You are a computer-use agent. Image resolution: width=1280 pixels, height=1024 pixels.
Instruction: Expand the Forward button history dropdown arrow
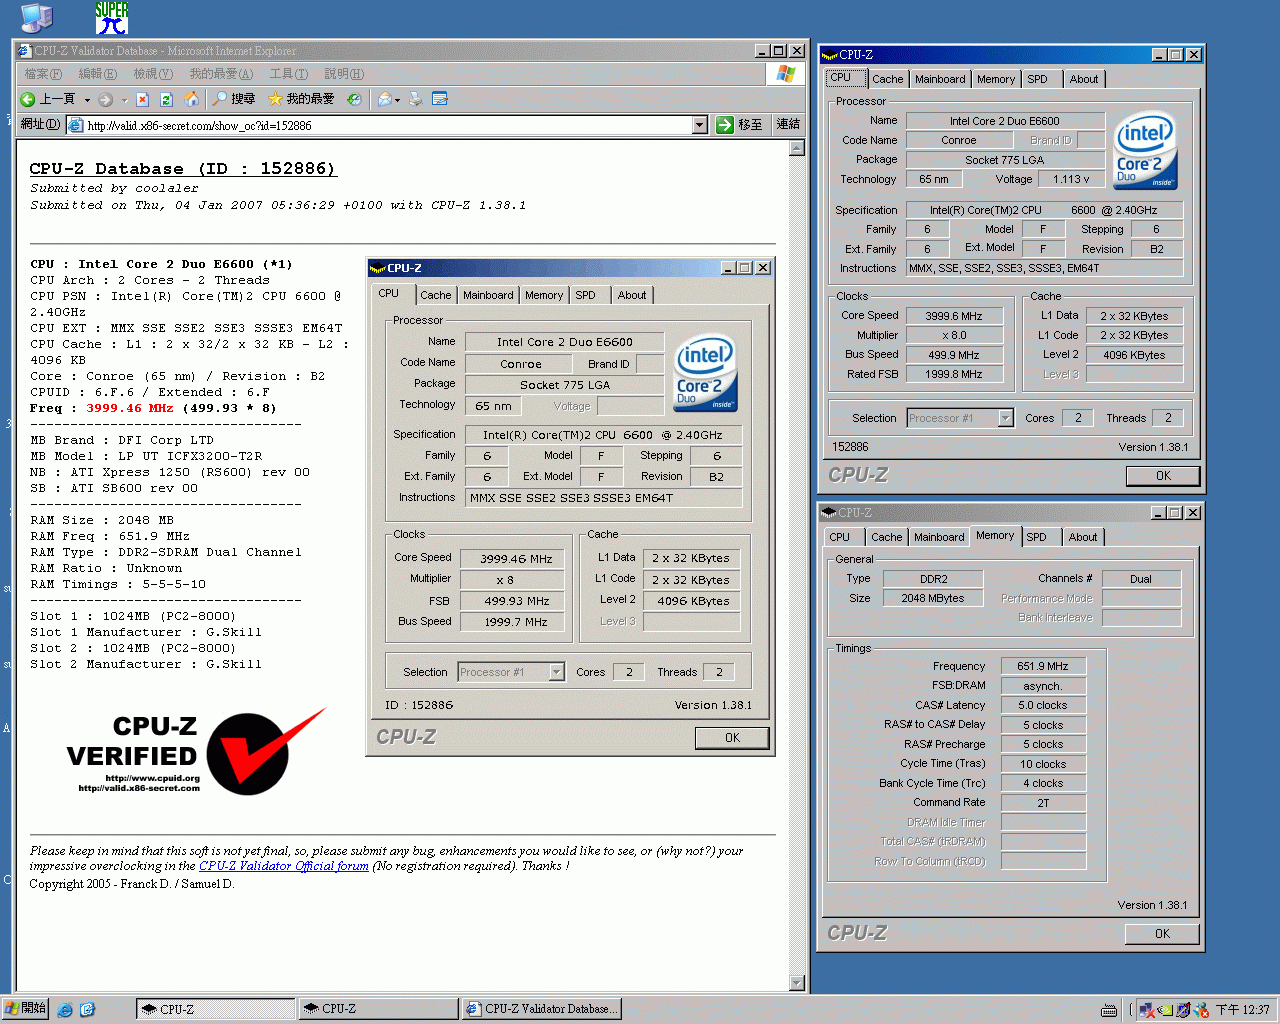[124, 100]
